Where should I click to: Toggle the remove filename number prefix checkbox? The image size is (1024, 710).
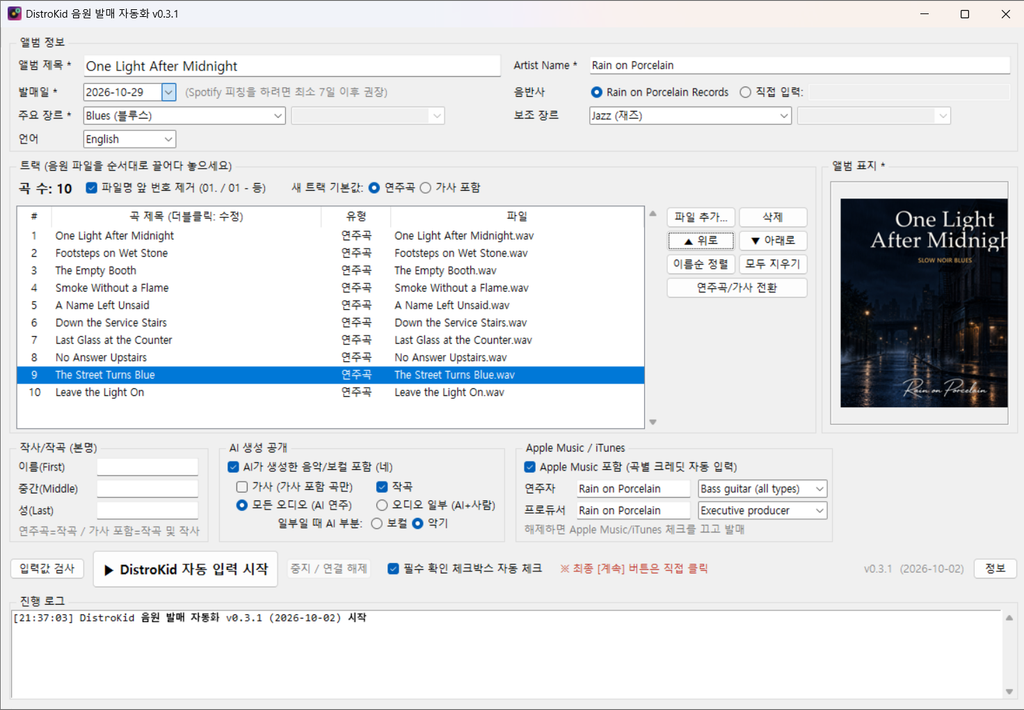pos(91,188)
